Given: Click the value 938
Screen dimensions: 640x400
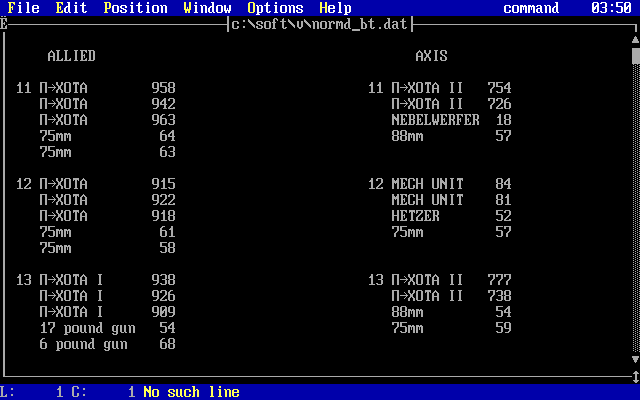Looking at the screenshot, I should pos(163,280).
